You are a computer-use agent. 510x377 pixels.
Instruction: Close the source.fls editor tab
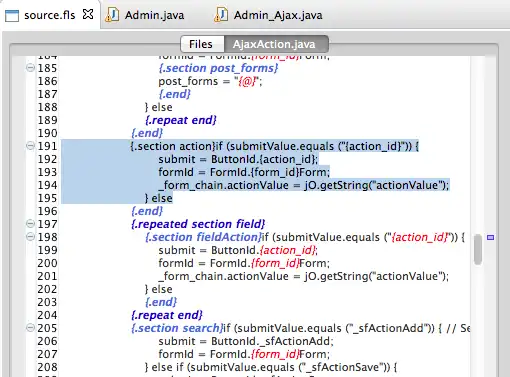pos(88,14)
